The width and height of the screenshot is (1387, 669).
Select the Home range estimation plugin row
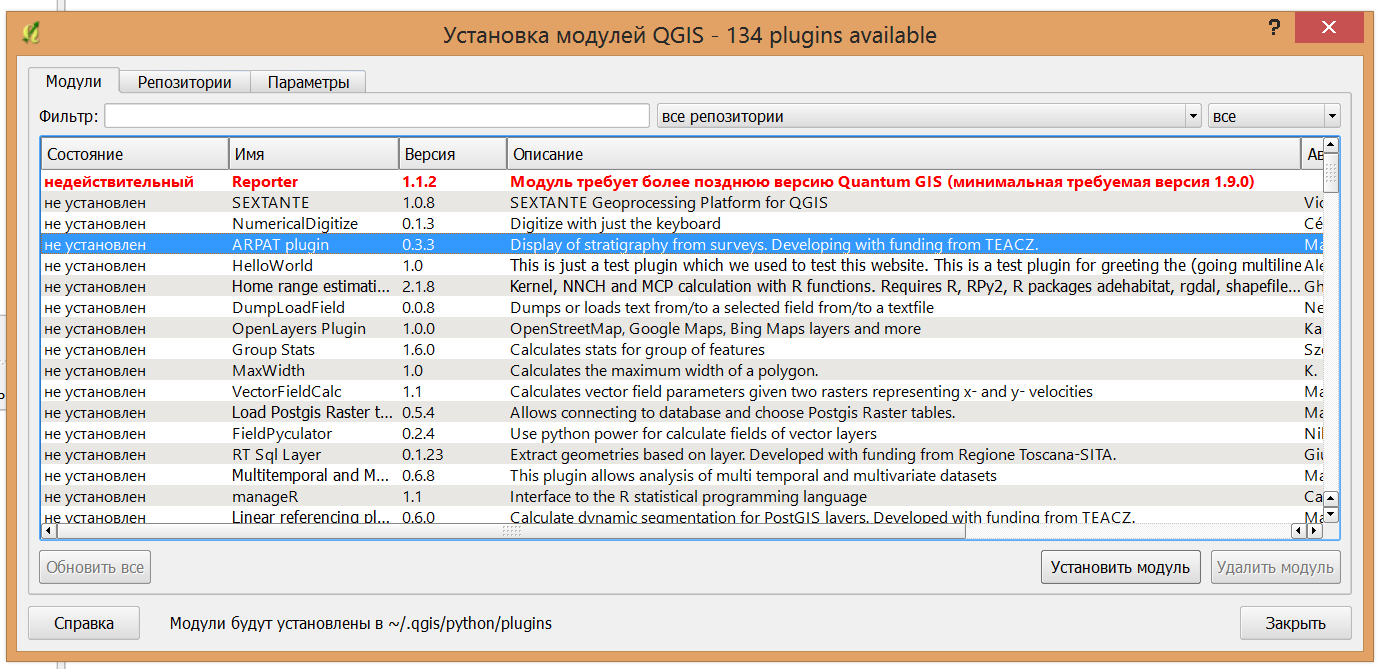coord(681,286)
